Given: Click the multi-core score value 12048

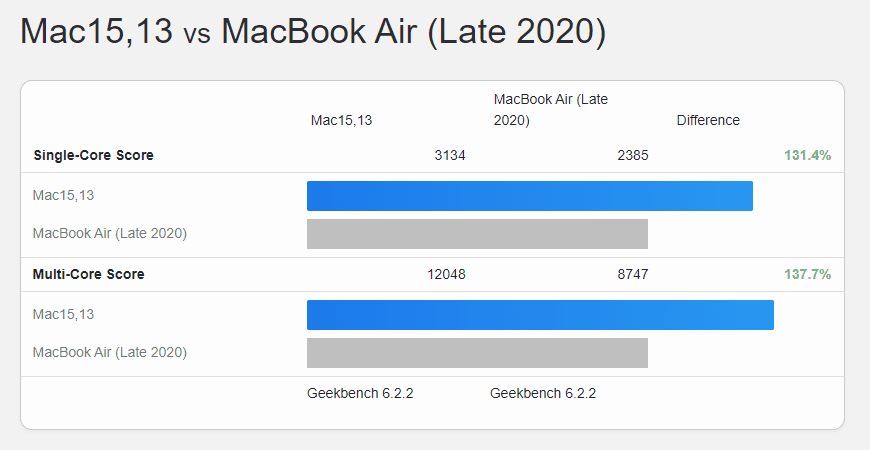Looking at the screenshot, I should point(446,274).
